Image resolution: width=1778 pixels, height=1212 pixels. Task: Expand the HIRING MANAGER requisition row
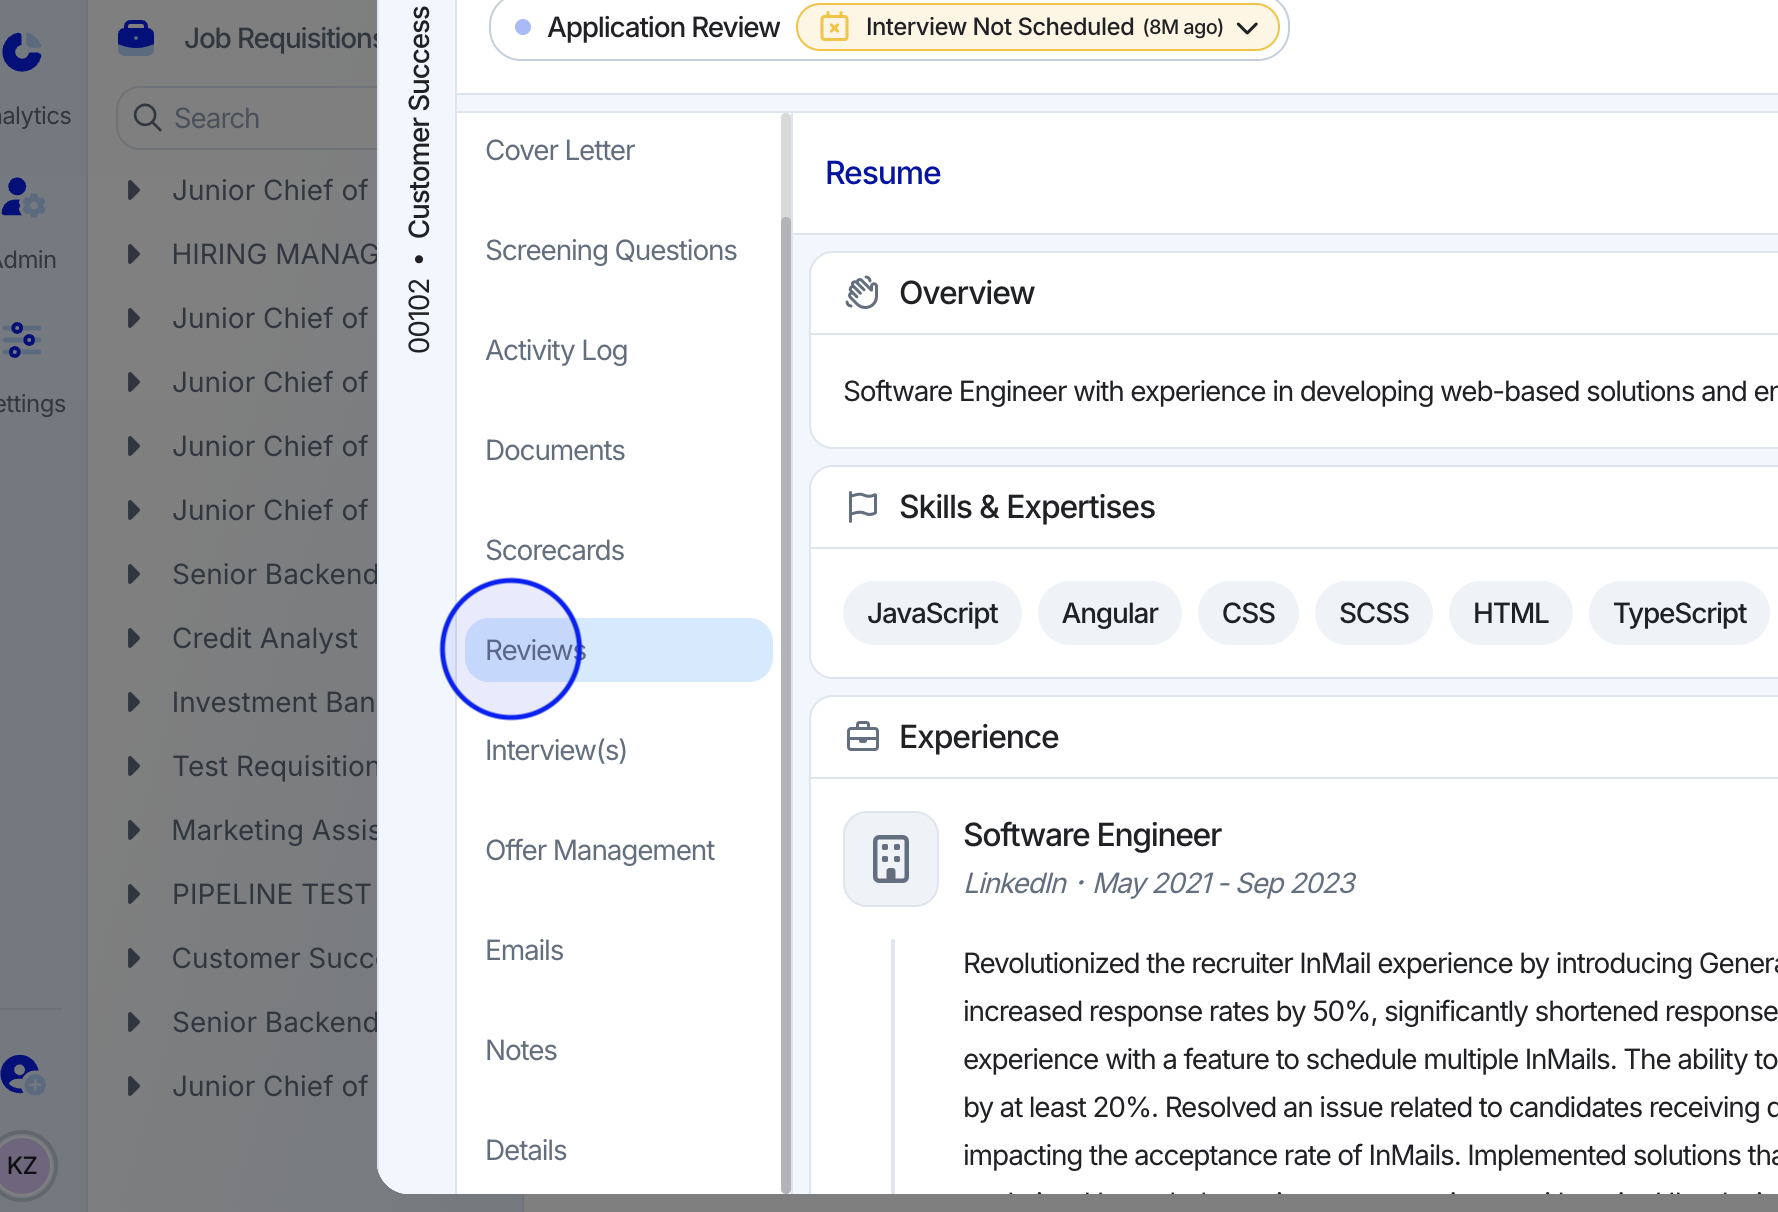(x=134, y=254)
